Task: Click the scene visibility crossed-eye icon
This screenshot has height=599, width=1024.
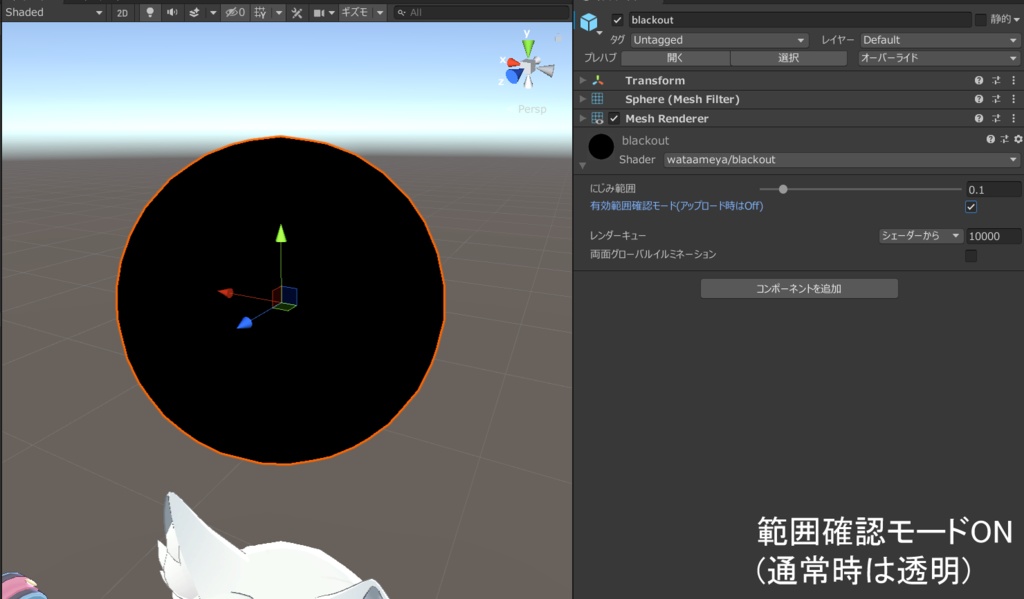Action: tap(230, 11)
